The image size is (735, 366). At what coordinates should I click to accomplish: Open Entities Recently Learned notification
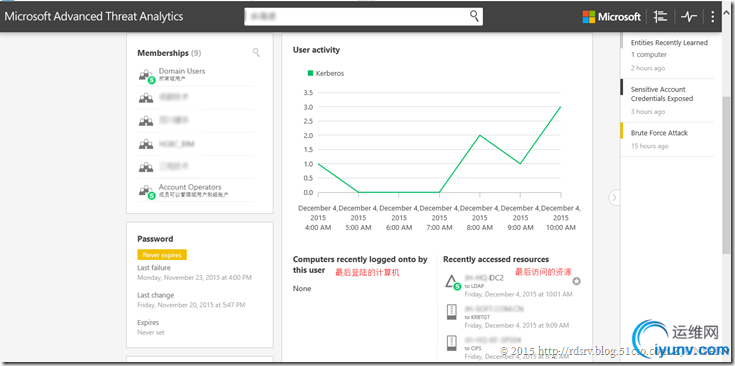pyautogui.click(x=667, y=55)
